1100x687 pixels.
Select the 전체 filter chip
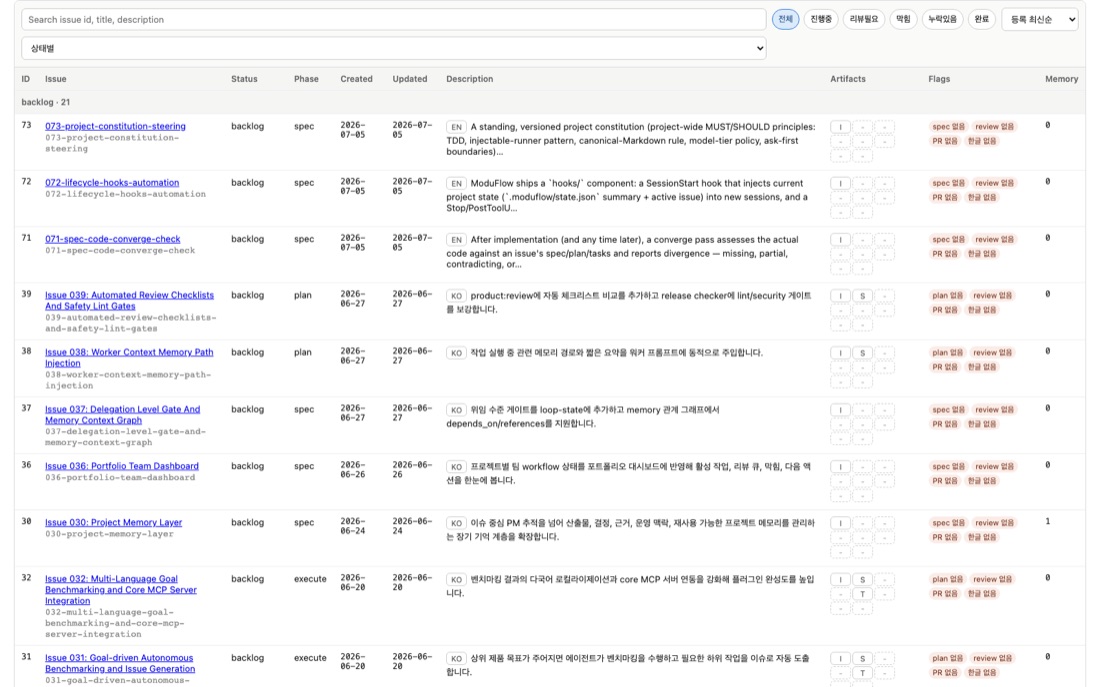click(x=785, y=20)
